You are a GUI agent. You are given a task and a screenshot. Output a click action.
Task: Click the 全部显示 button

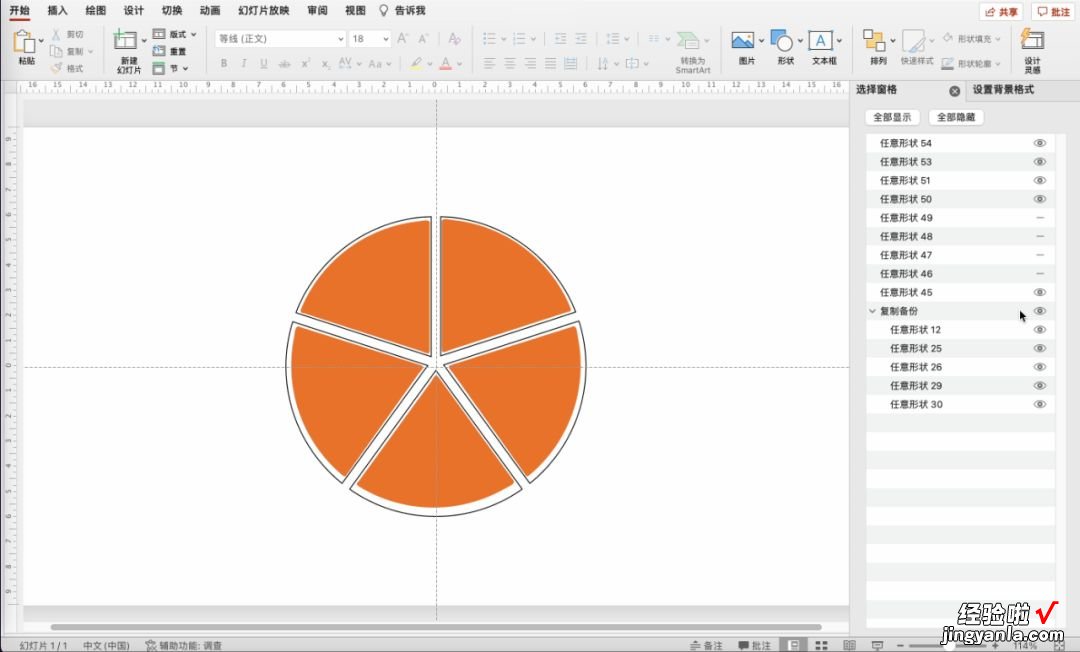892,117
